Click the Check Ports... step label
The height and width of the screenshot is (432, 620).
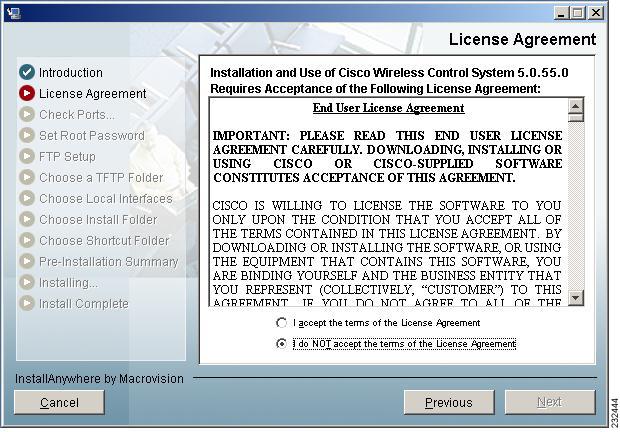pos(77,115)
